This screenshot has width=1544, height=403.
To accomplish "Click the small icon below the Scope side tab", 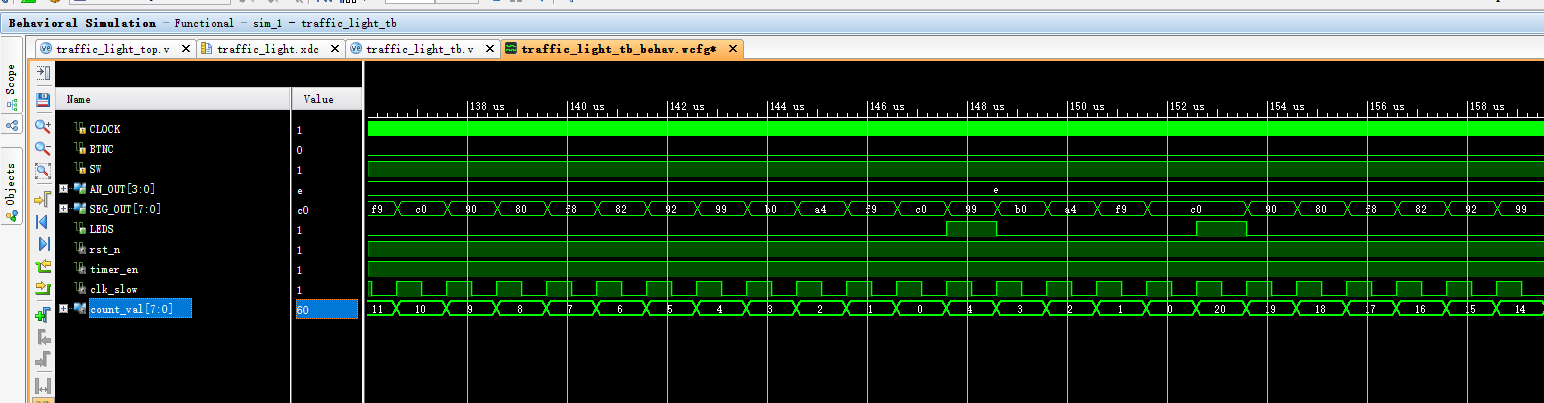I will pyautogui.click(x=12, y=126).
